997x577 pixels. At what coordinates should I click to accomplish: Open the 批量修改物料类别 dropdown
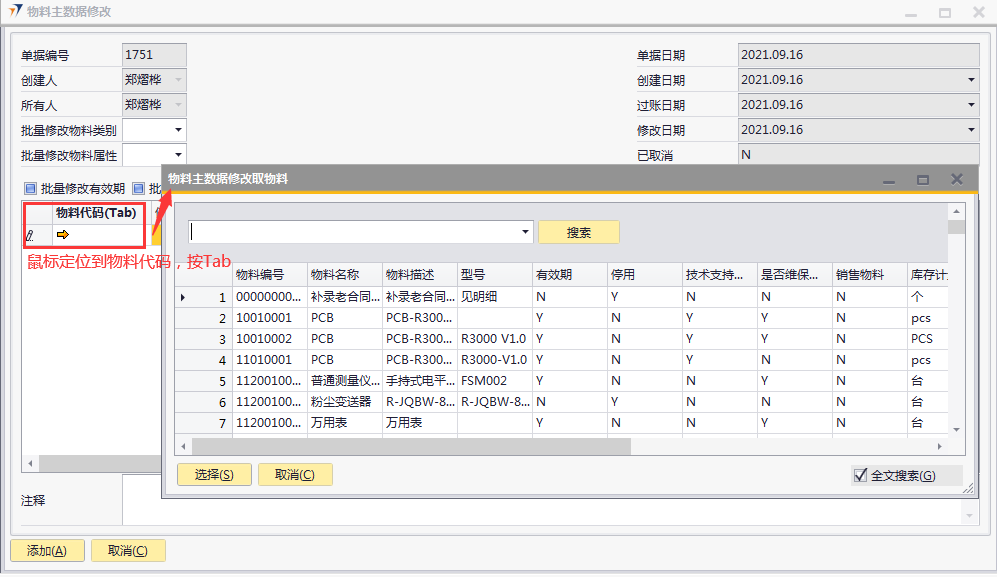coord(178,130)
